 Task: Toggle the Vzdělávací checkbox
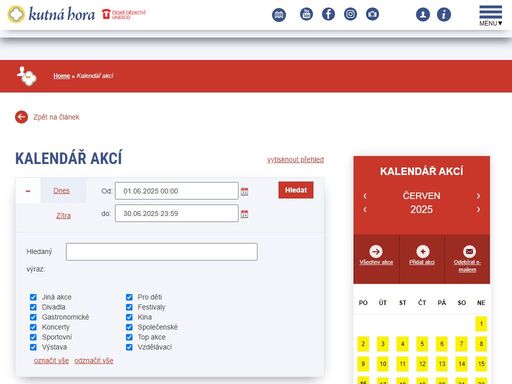[129, 347]
